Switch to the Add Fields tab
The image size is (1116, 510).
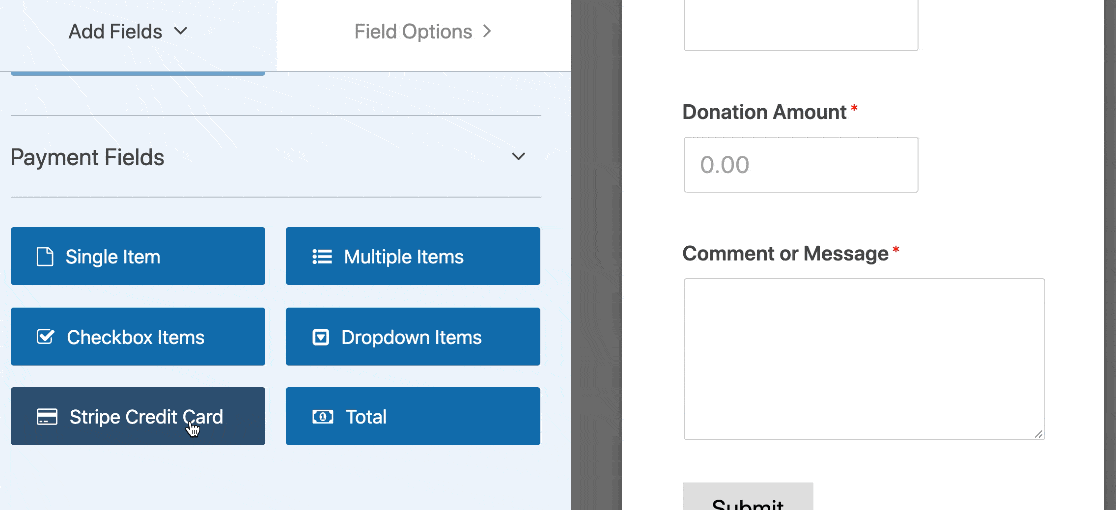[x=115, y=32]
